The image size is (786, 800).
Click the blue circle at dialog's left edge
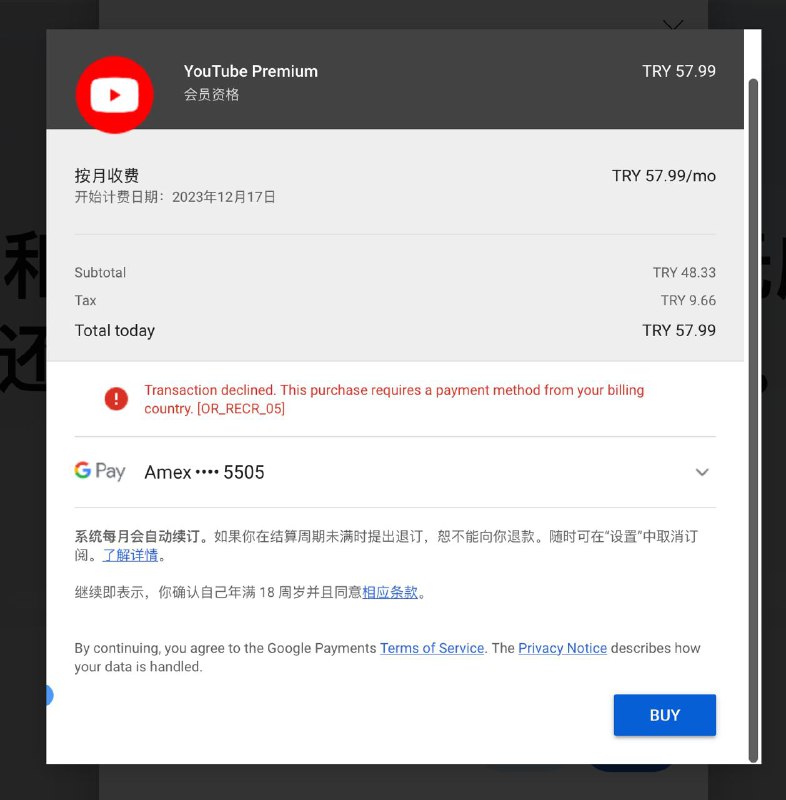(49, 695)
